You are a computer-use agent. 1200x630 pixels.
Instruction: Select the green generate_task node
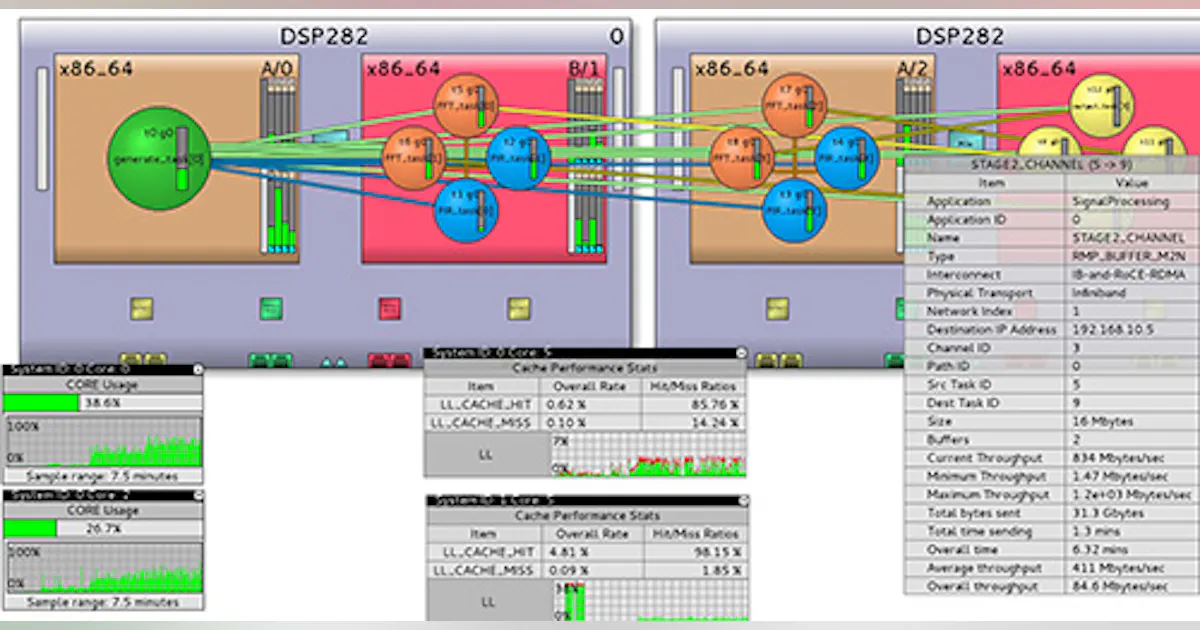(157, 158)
